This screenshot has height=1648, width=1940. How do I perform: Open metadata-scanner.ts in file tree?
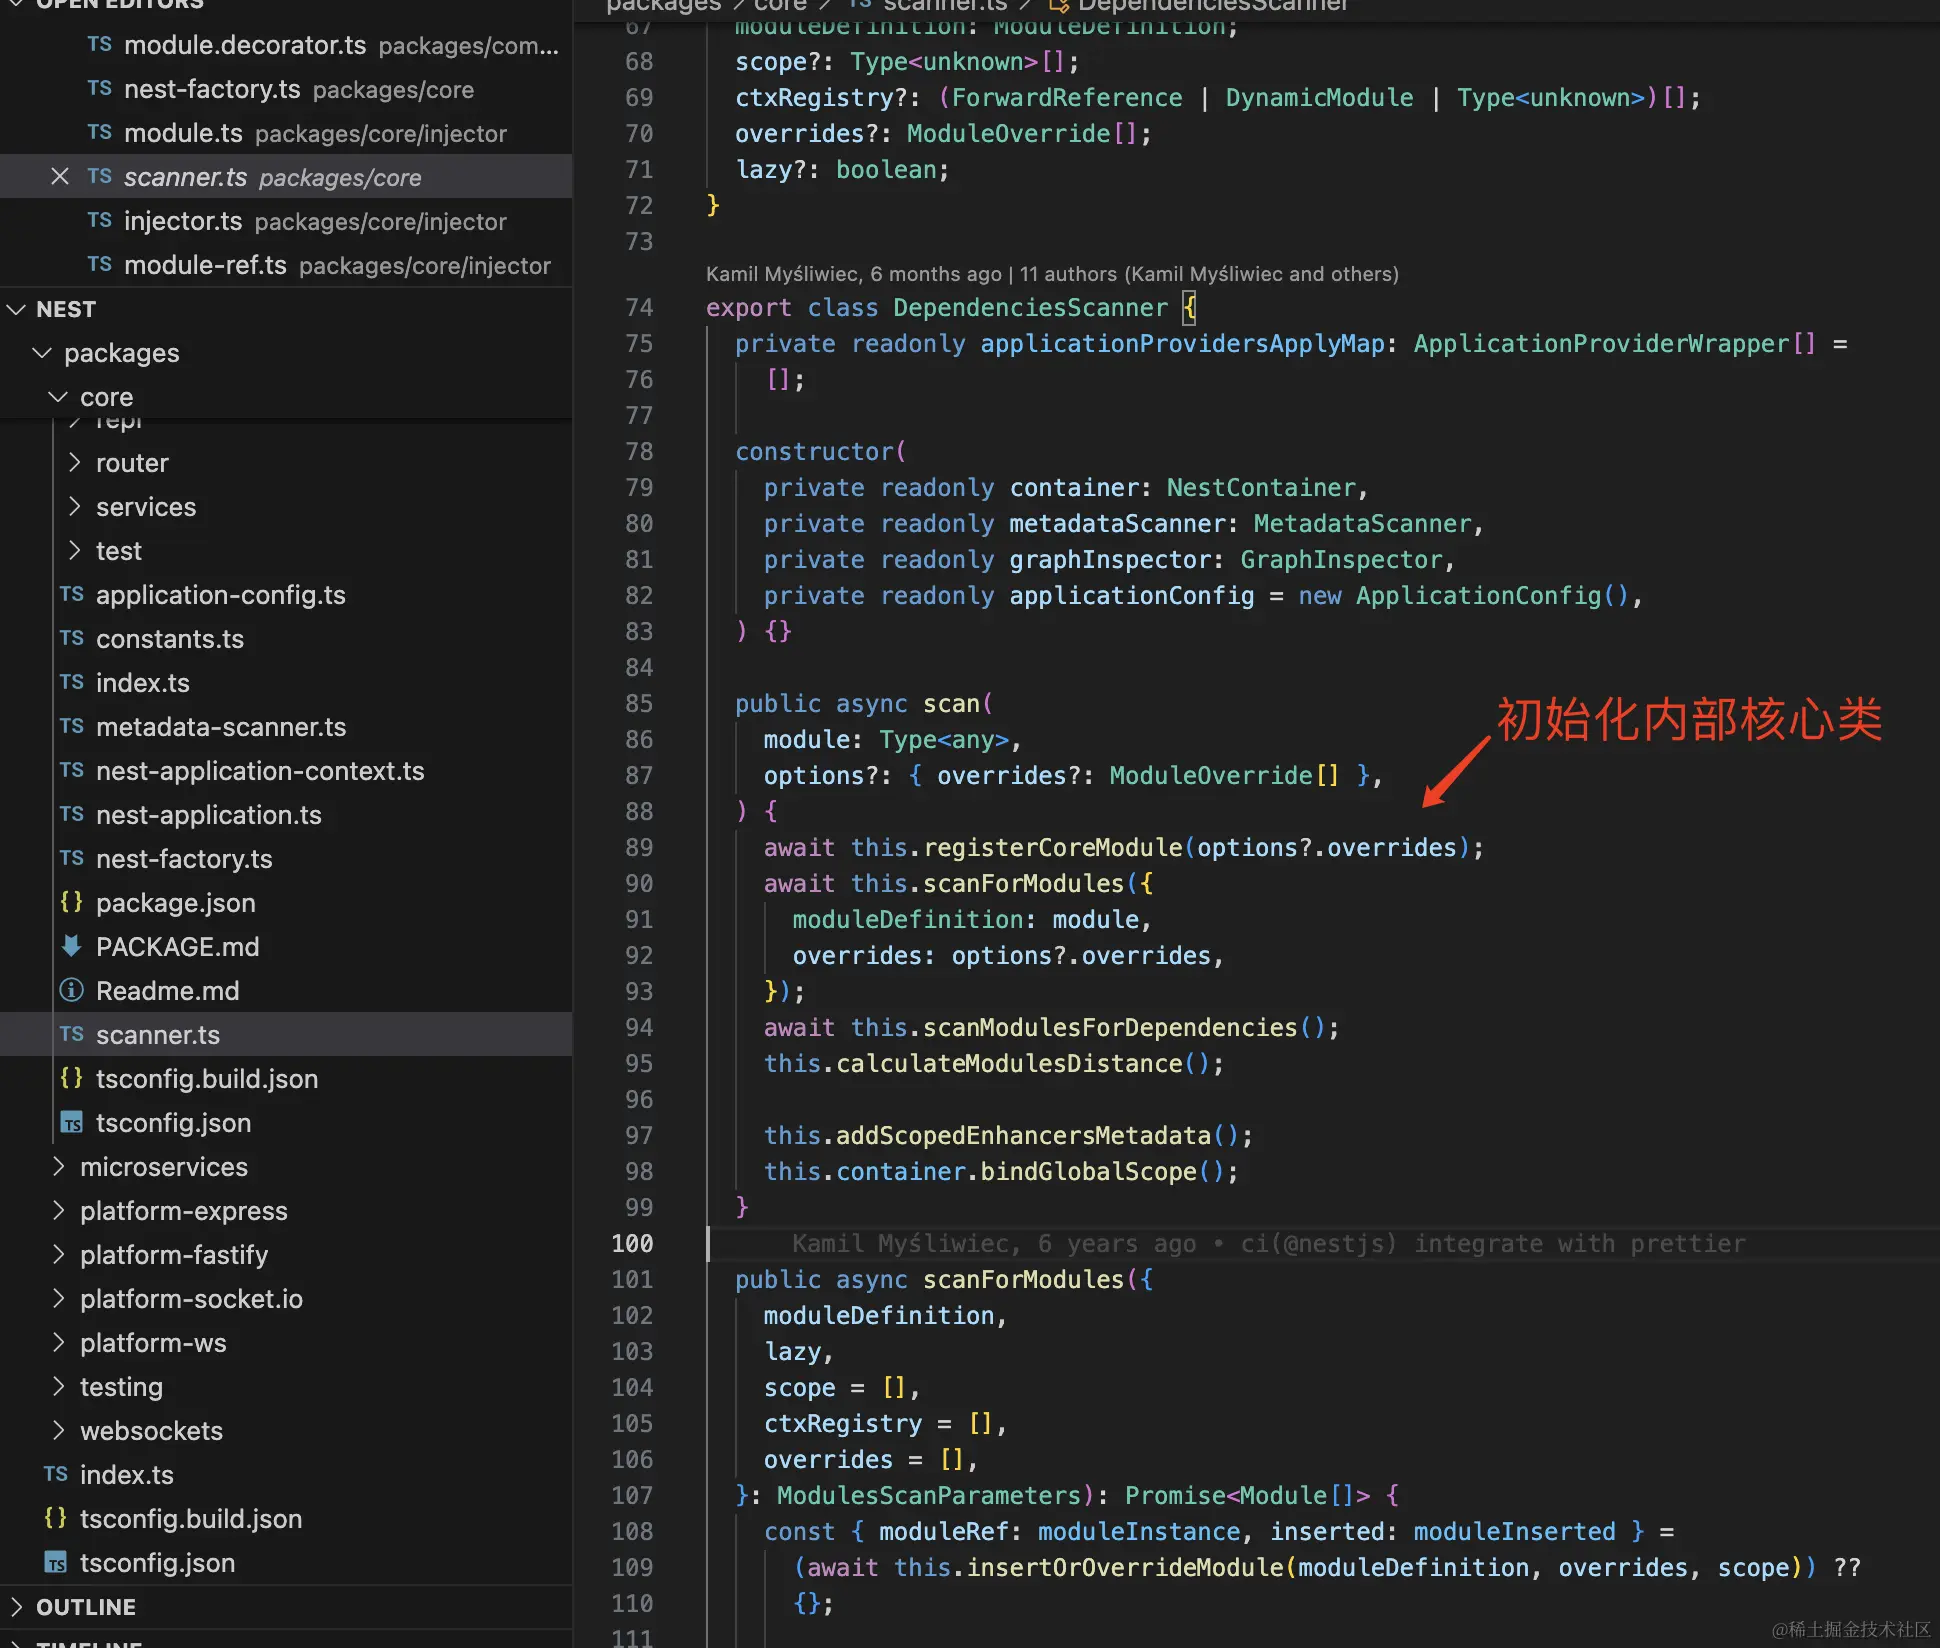pos(220,727)
